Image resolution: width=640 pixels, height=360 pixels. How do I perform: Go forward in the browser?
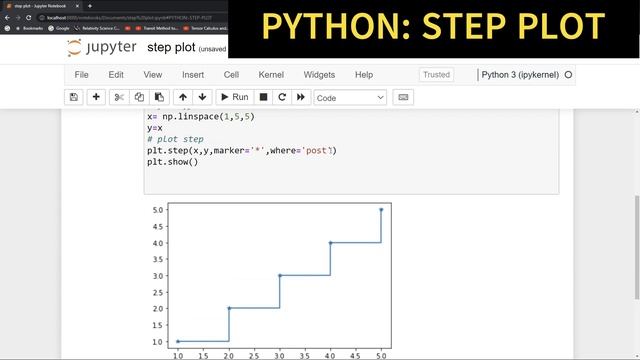[x=18, y=18]
